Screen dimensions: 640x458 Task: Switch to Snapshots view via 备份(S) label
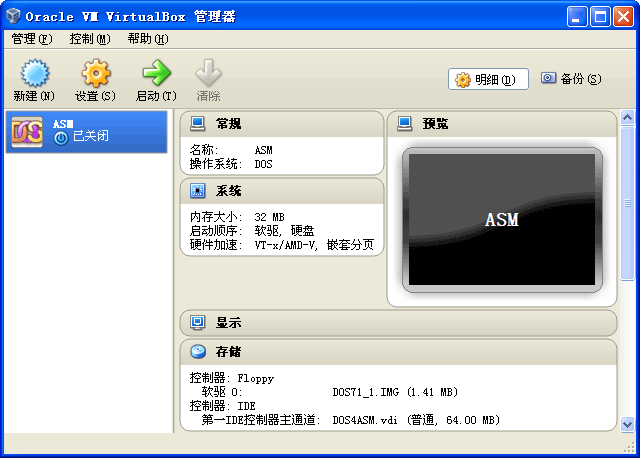[x=581, y=79]
